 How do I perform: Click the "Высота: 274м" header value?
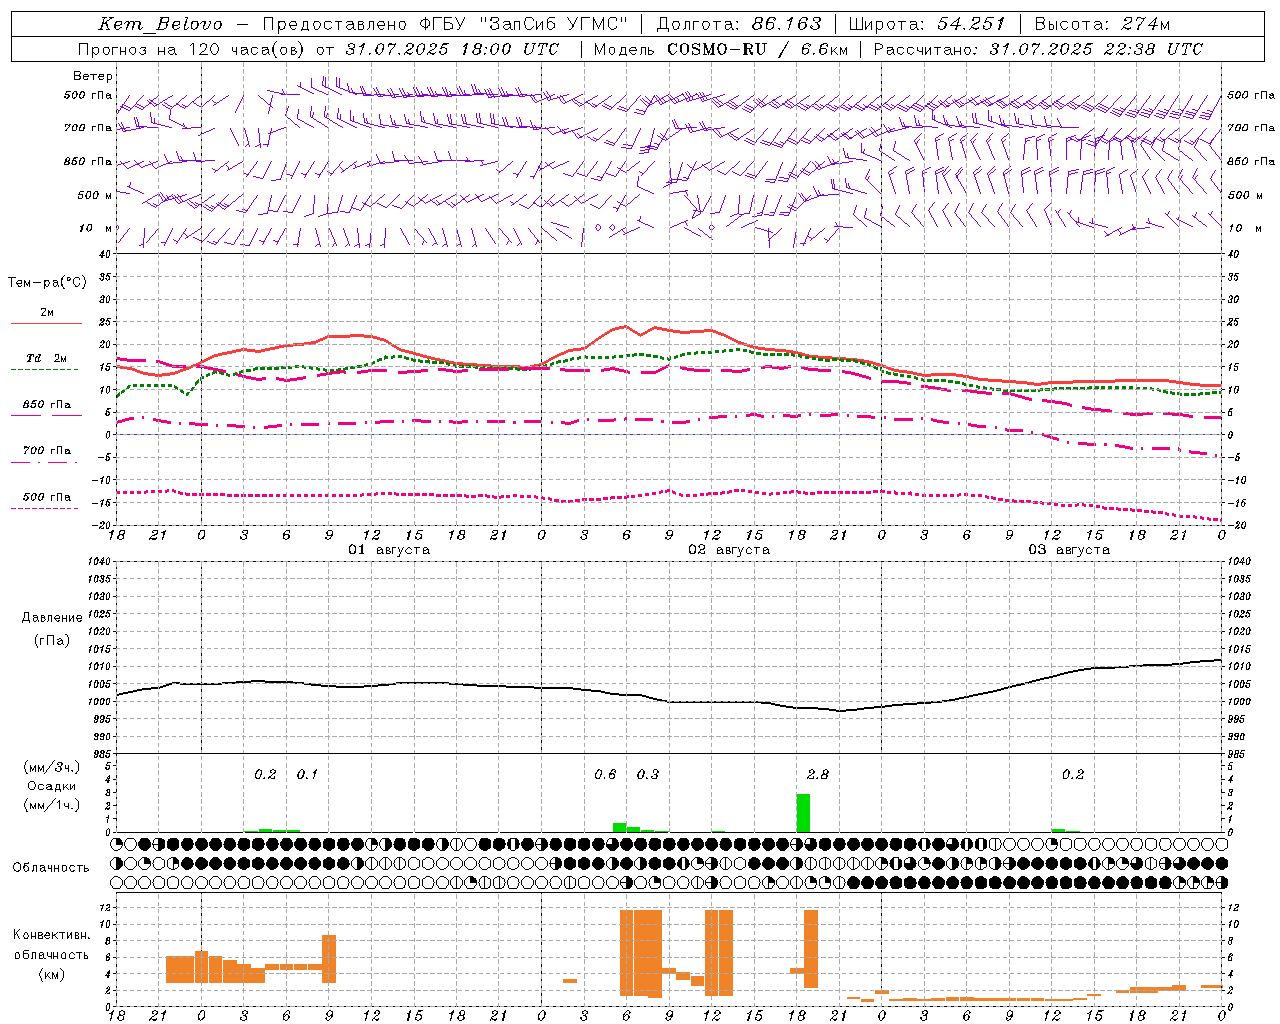click(x=1102, y=24)
